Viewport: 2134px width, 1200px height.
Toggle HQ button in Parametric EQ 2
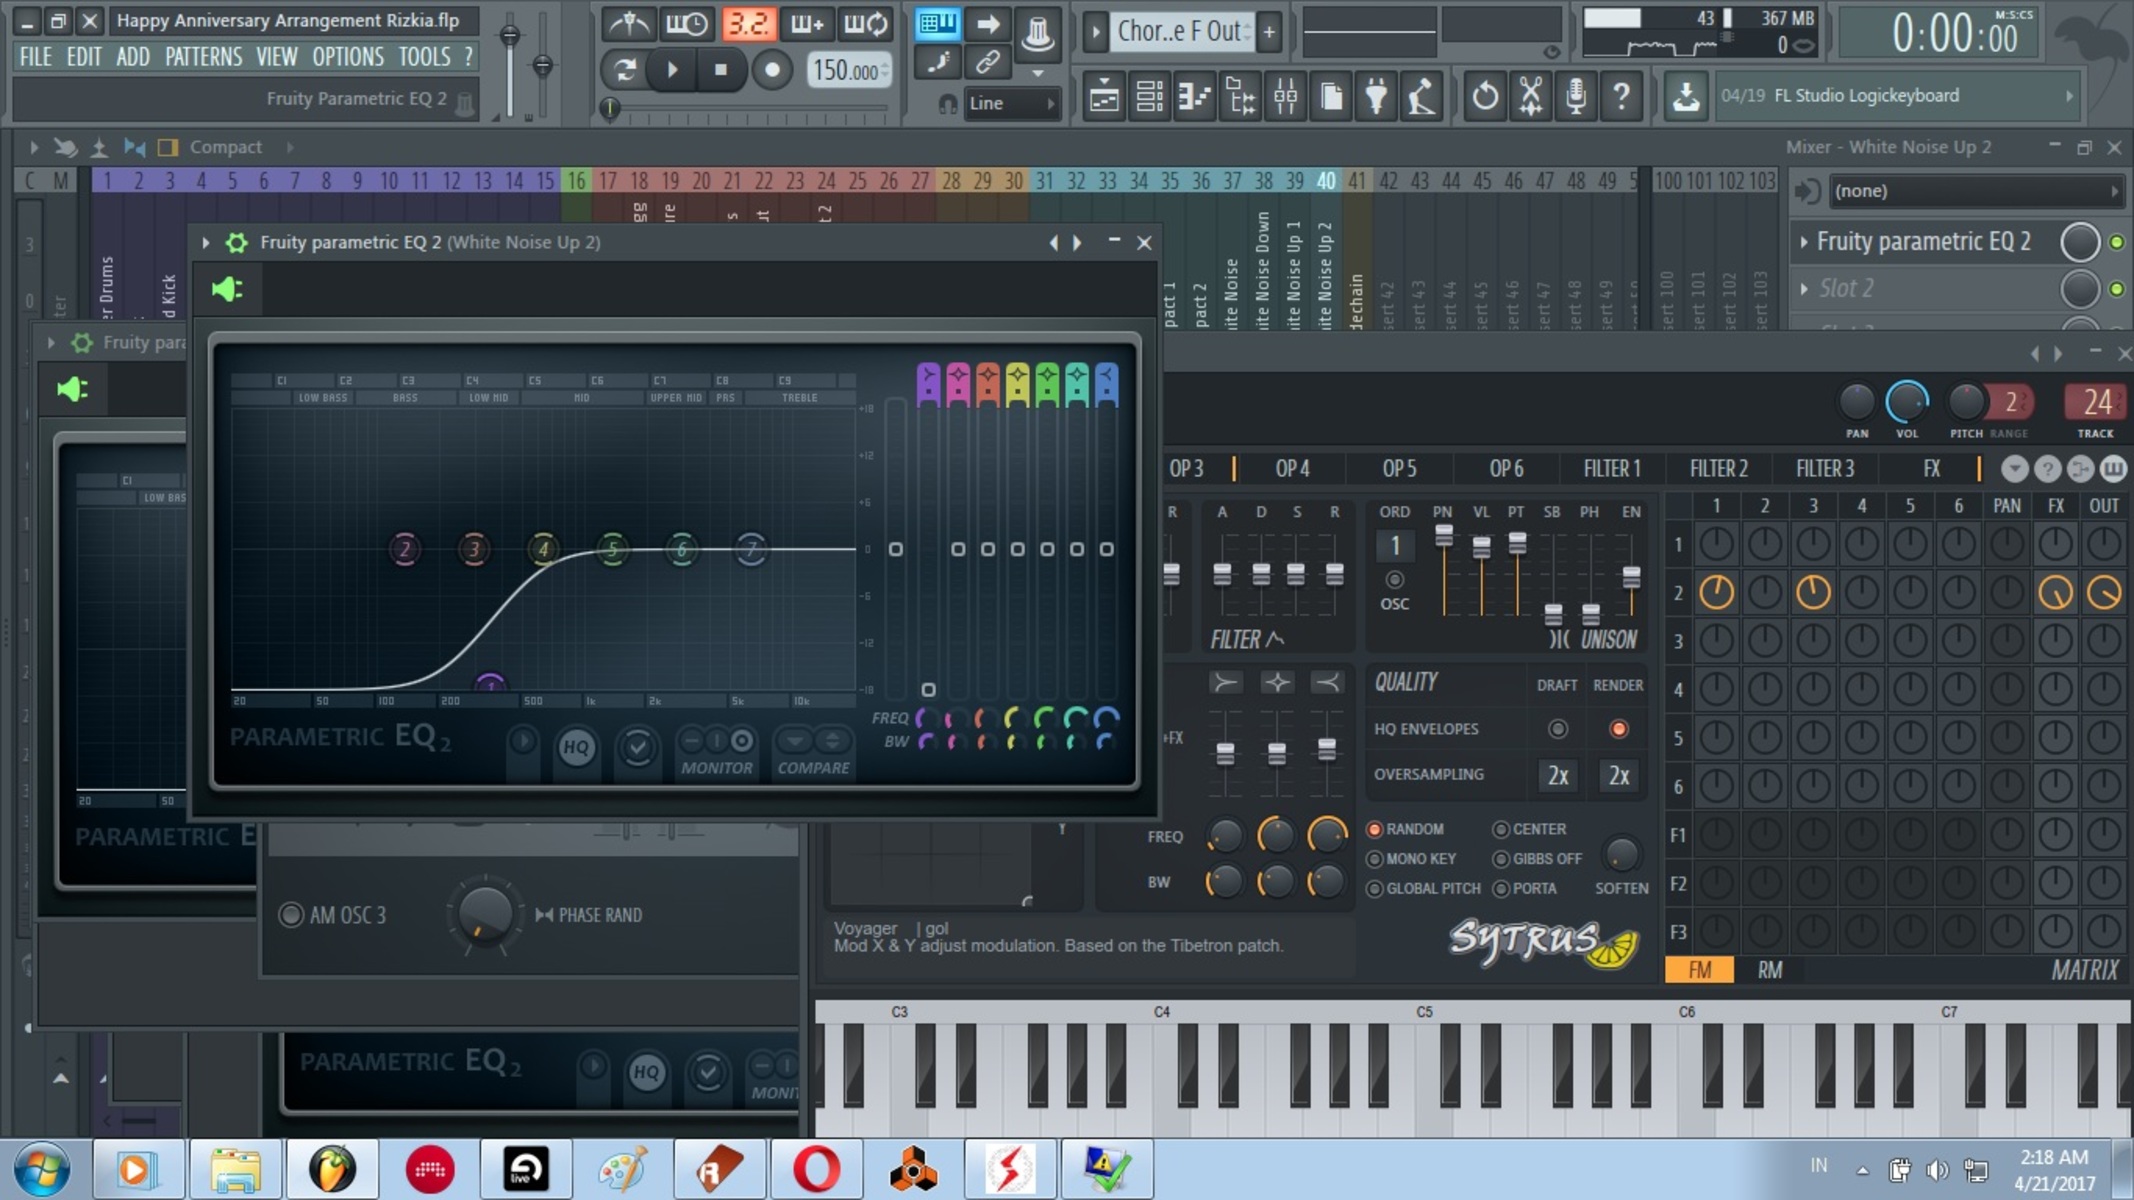576,747
